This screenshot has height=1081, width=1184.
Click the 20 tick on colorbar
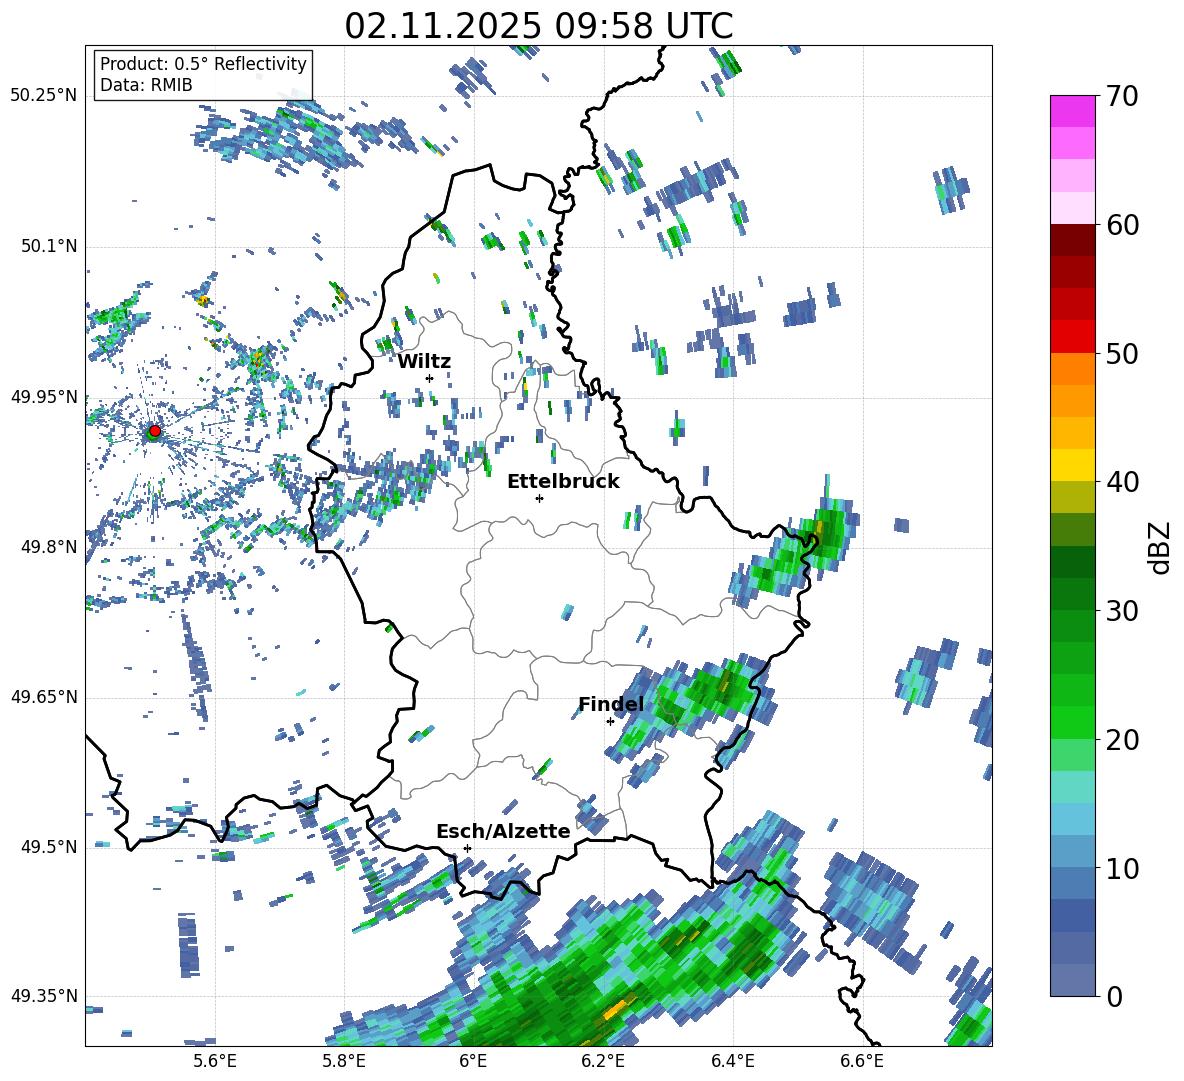point(1122,740)
